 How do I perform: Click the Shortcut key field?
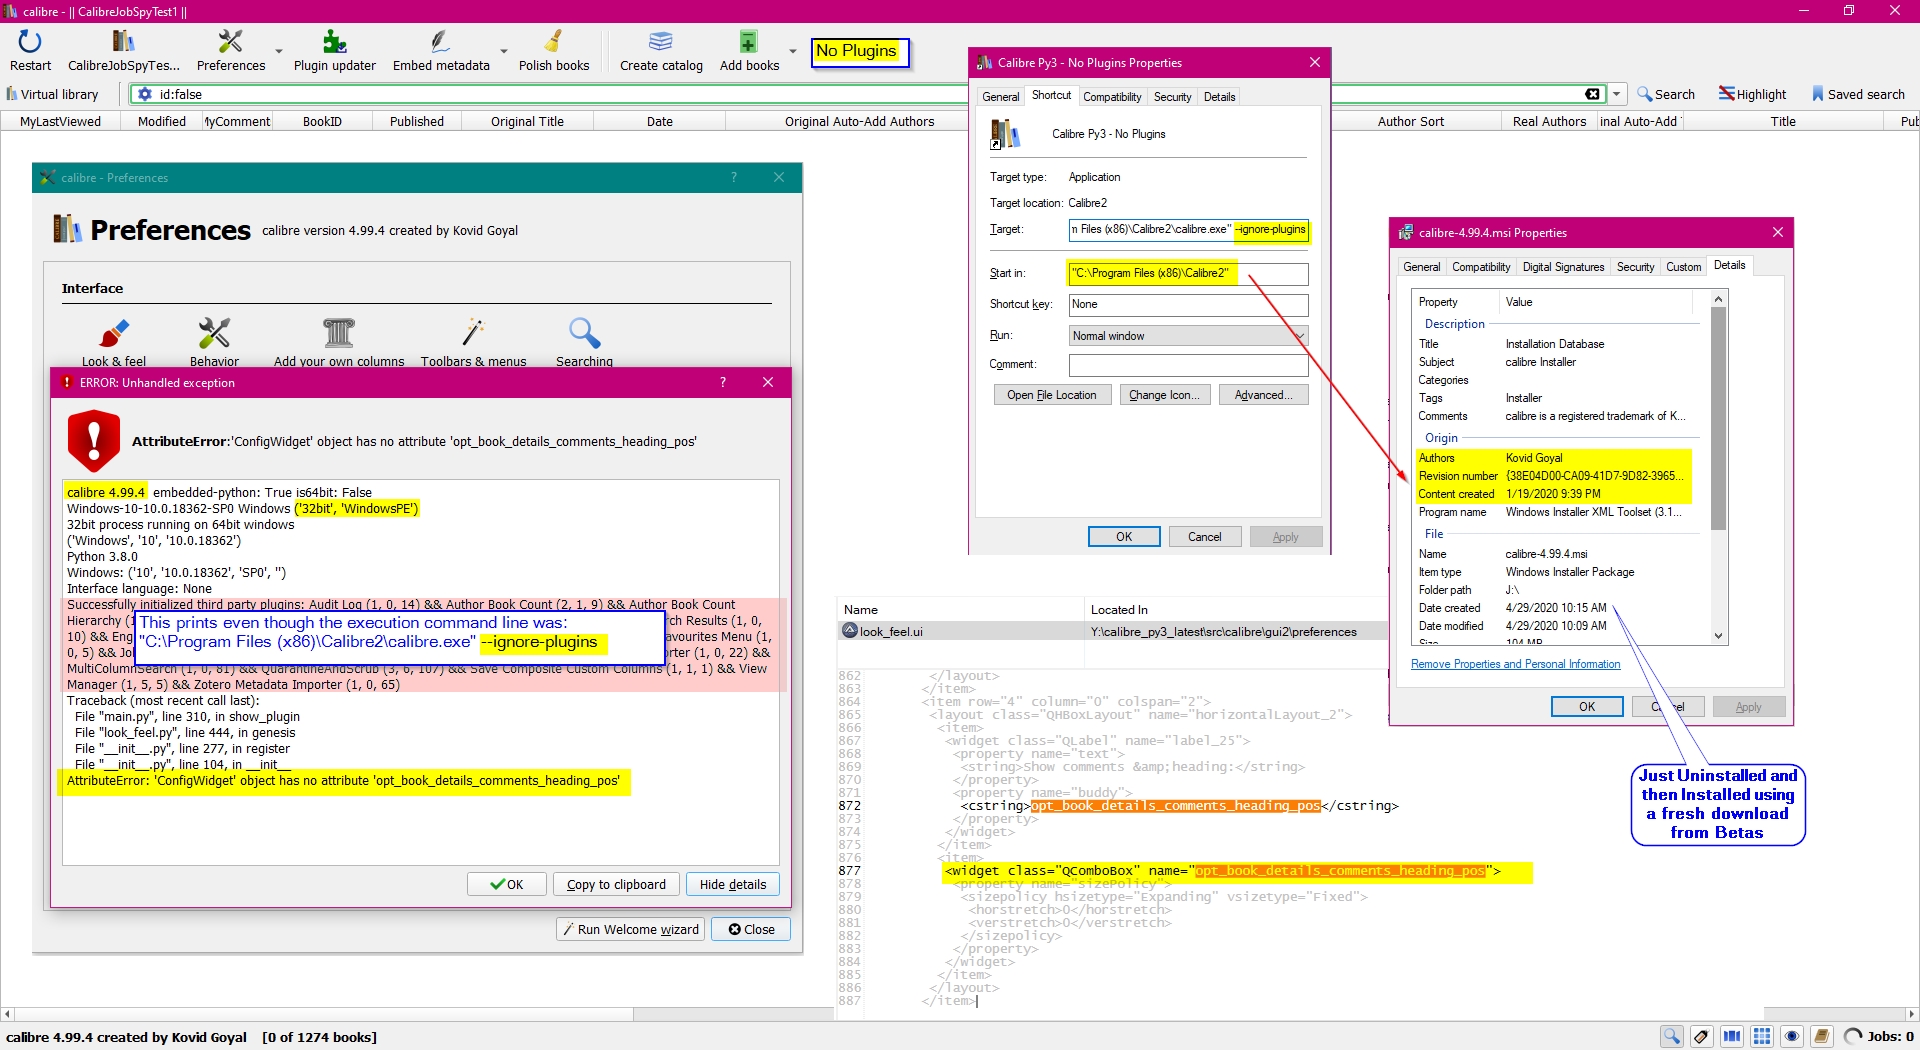1188,304
